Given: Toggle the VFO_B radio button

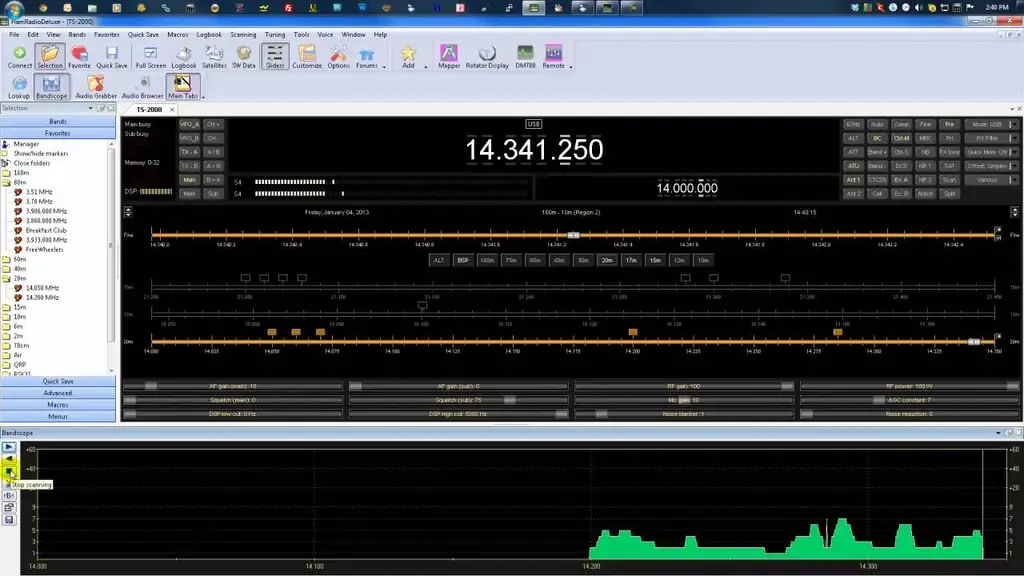Looking at the screenshot, I should pyautogui.click(x=189, y=138).
